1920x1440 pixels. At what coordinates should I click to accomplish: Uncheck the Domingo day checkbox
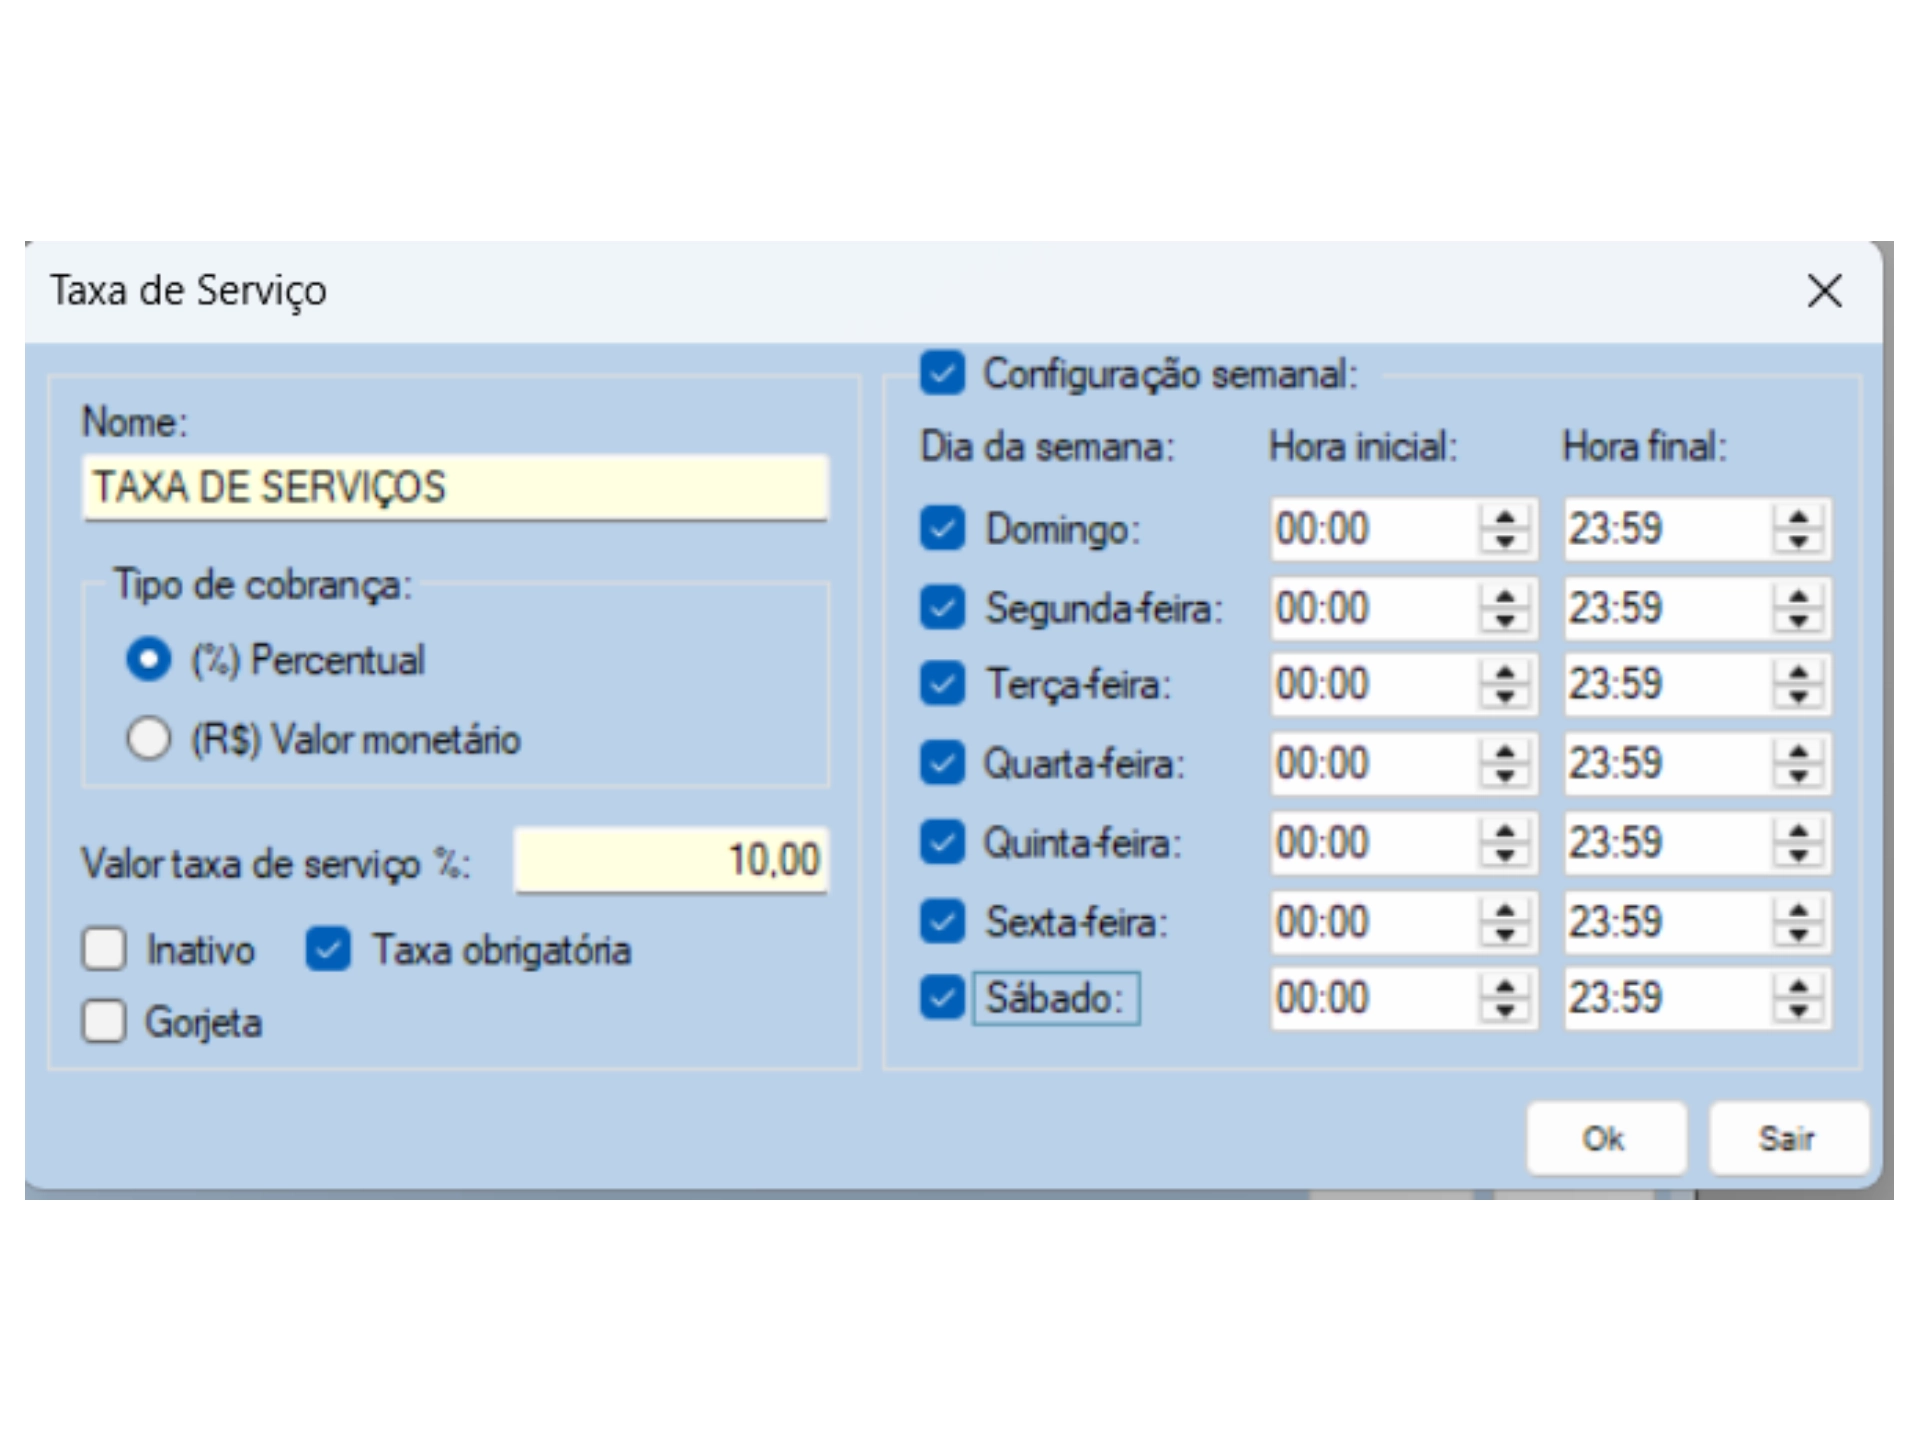(942, 528)
